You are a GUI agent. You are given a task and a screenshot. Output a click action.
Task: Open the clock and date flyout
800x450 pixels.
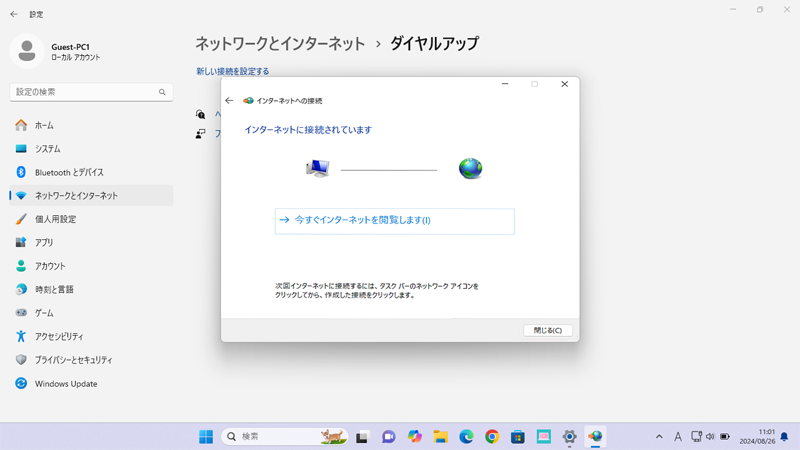click(757, 437)
